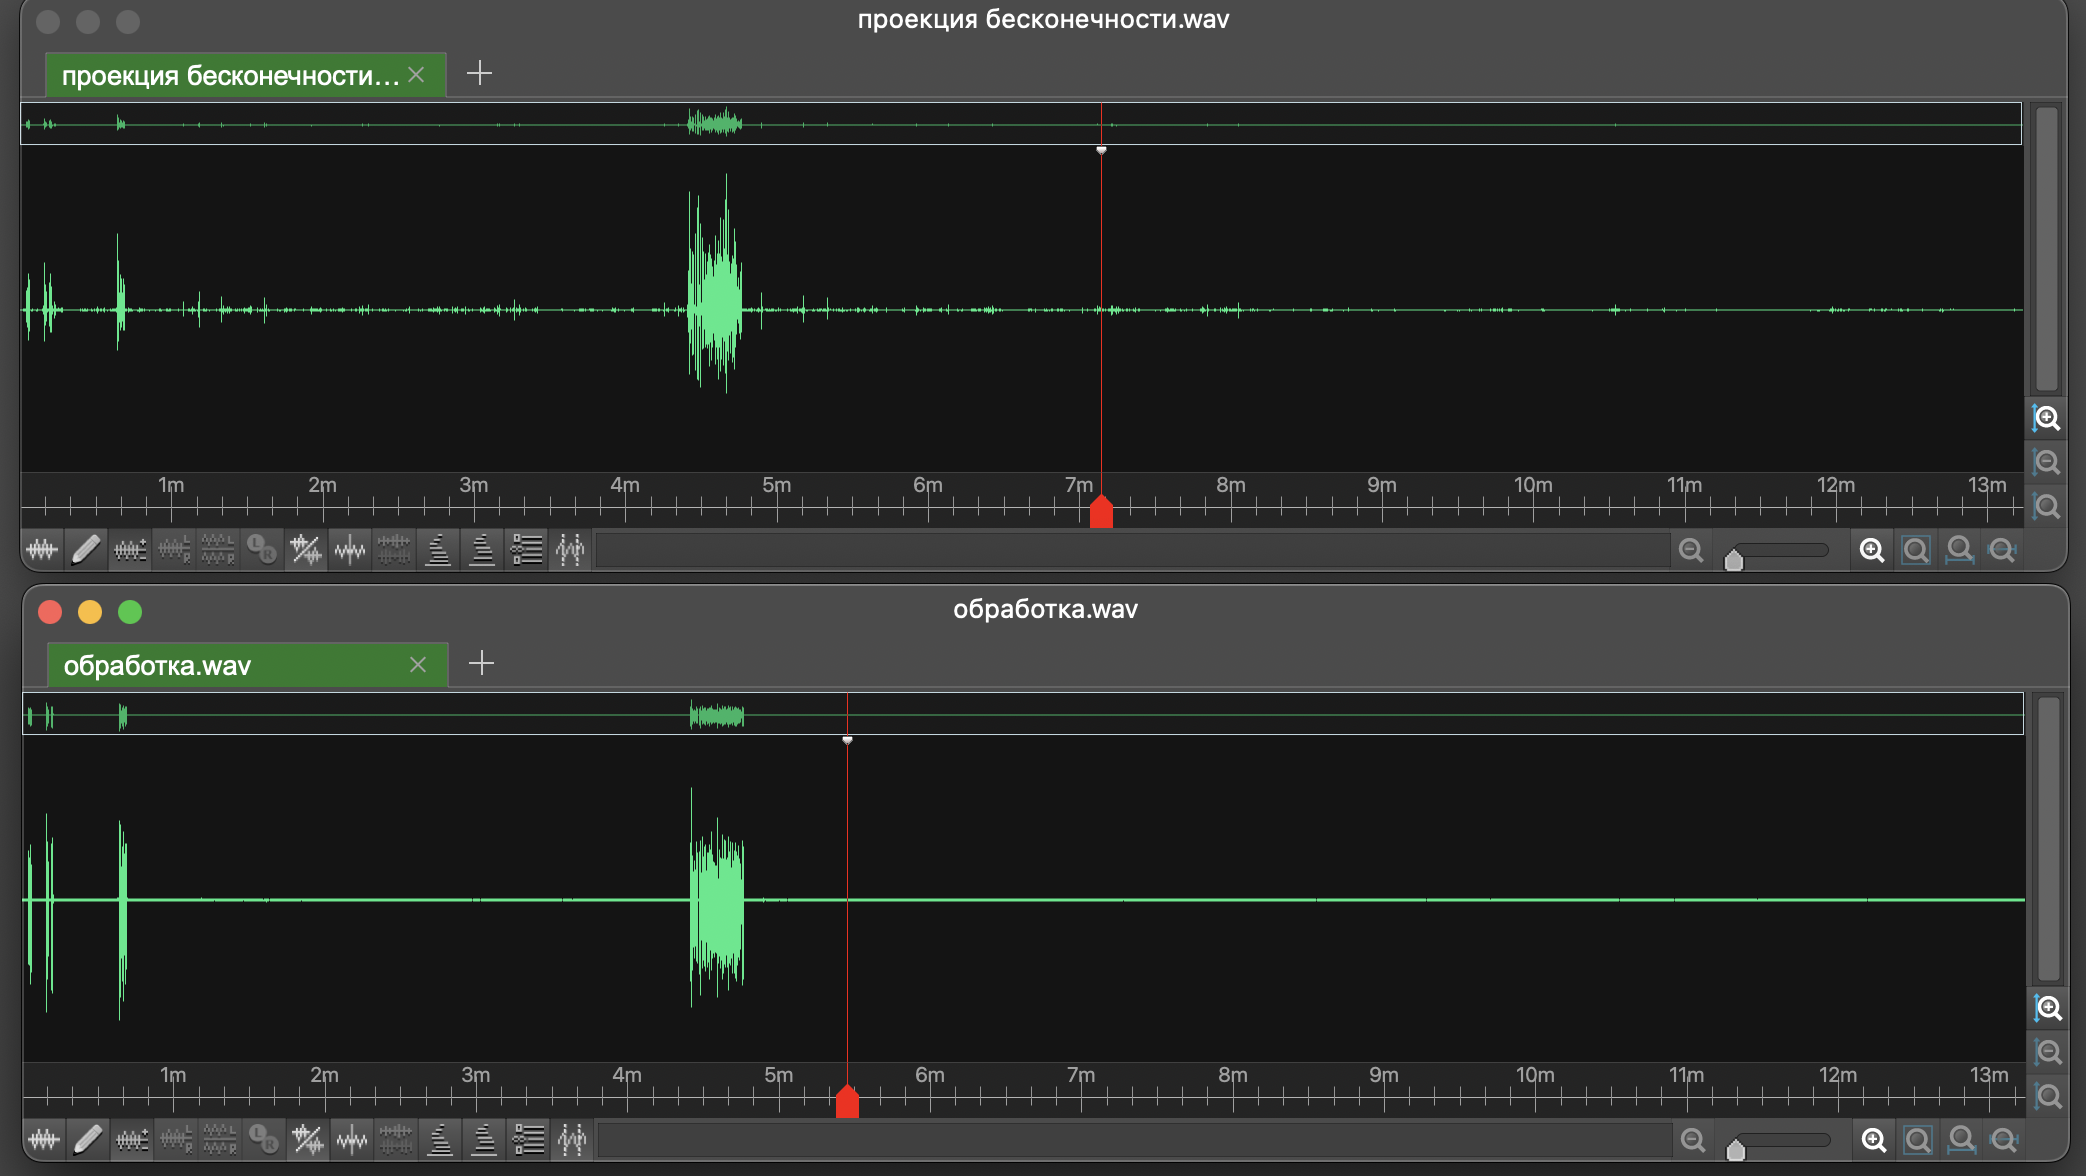Click the yellow minimize button of обработка.wav window
Screen dimensions: 2086x1176
click(90, 612)
